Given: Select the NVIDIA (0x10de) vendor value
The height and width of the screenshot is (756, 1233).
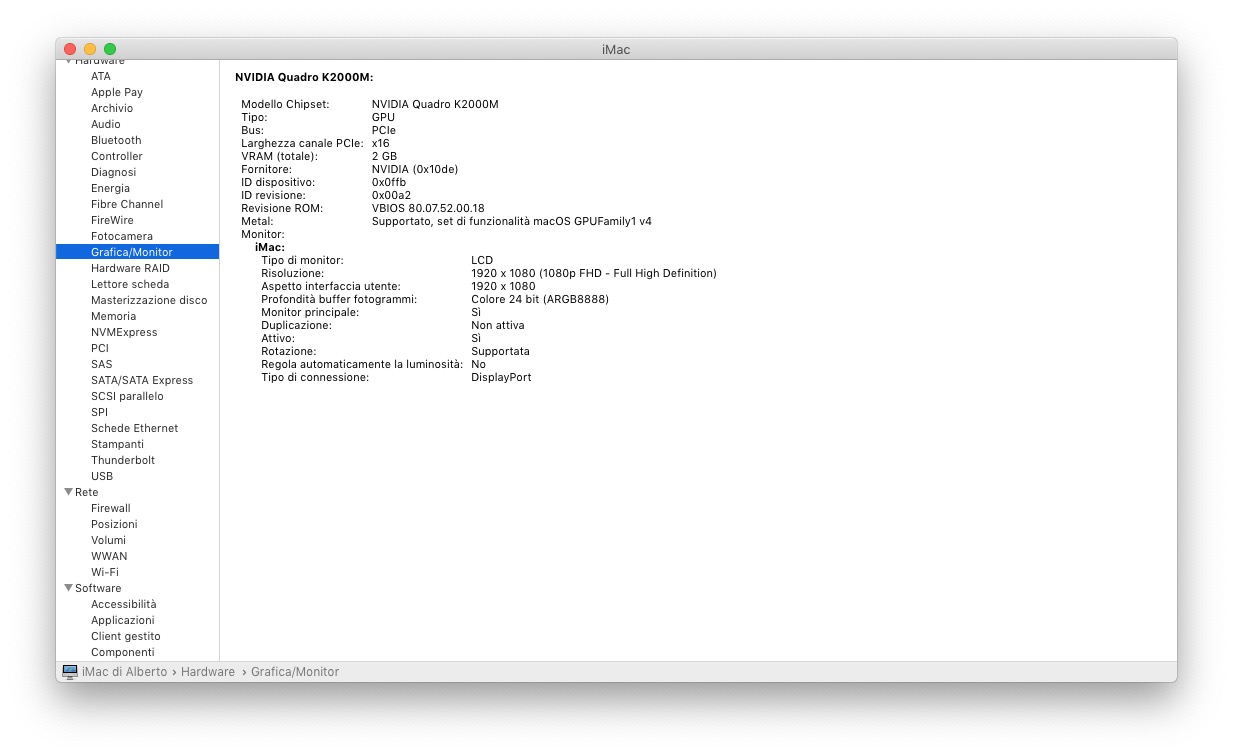Looking at the screenshot, I should (415, 169).
